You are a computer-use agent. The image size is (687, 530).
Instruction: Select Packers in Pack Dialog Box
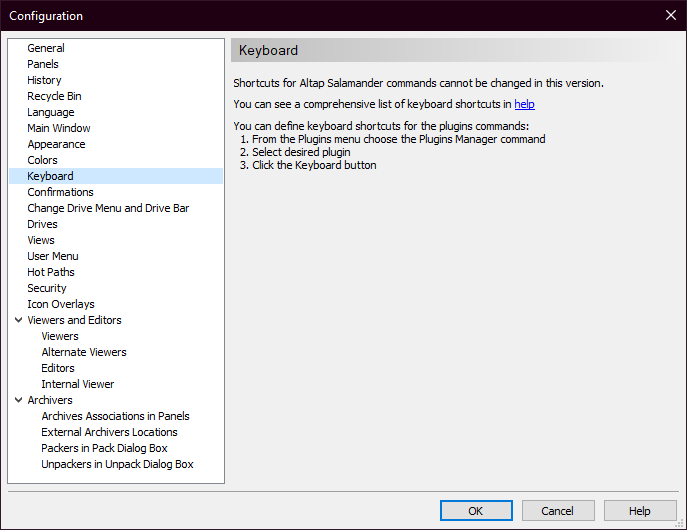[104, 448]
